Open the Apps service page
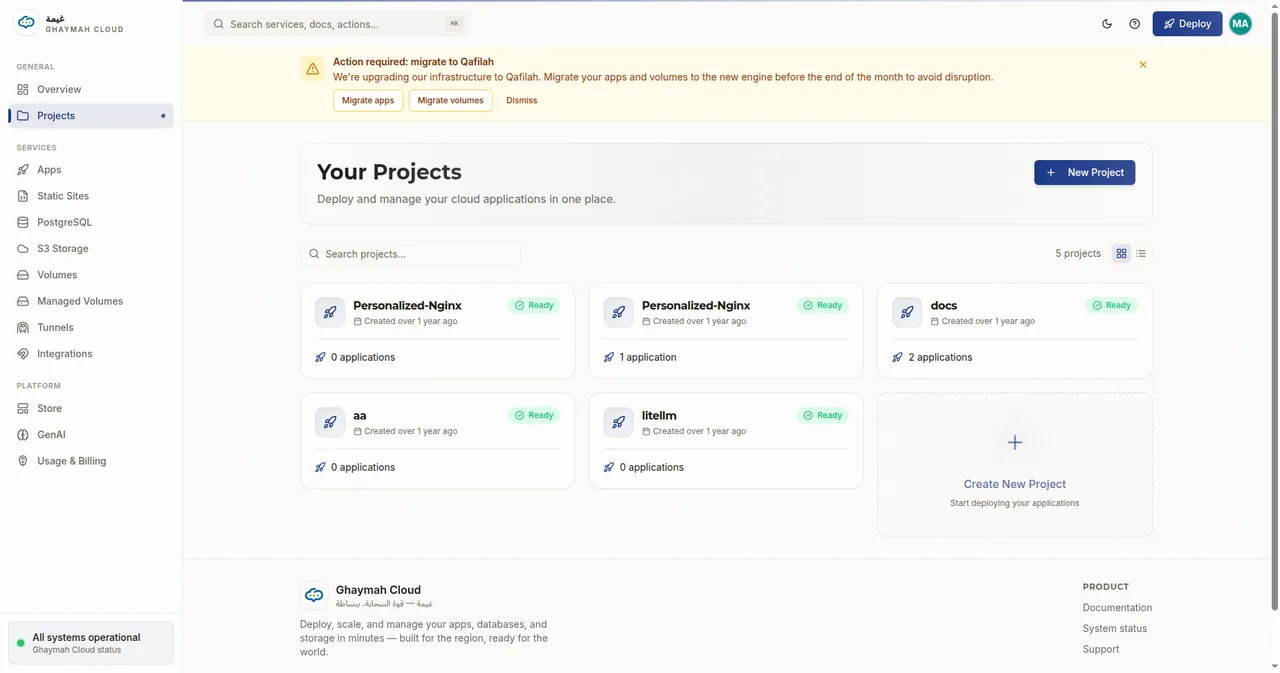 [x=91, y=170]
